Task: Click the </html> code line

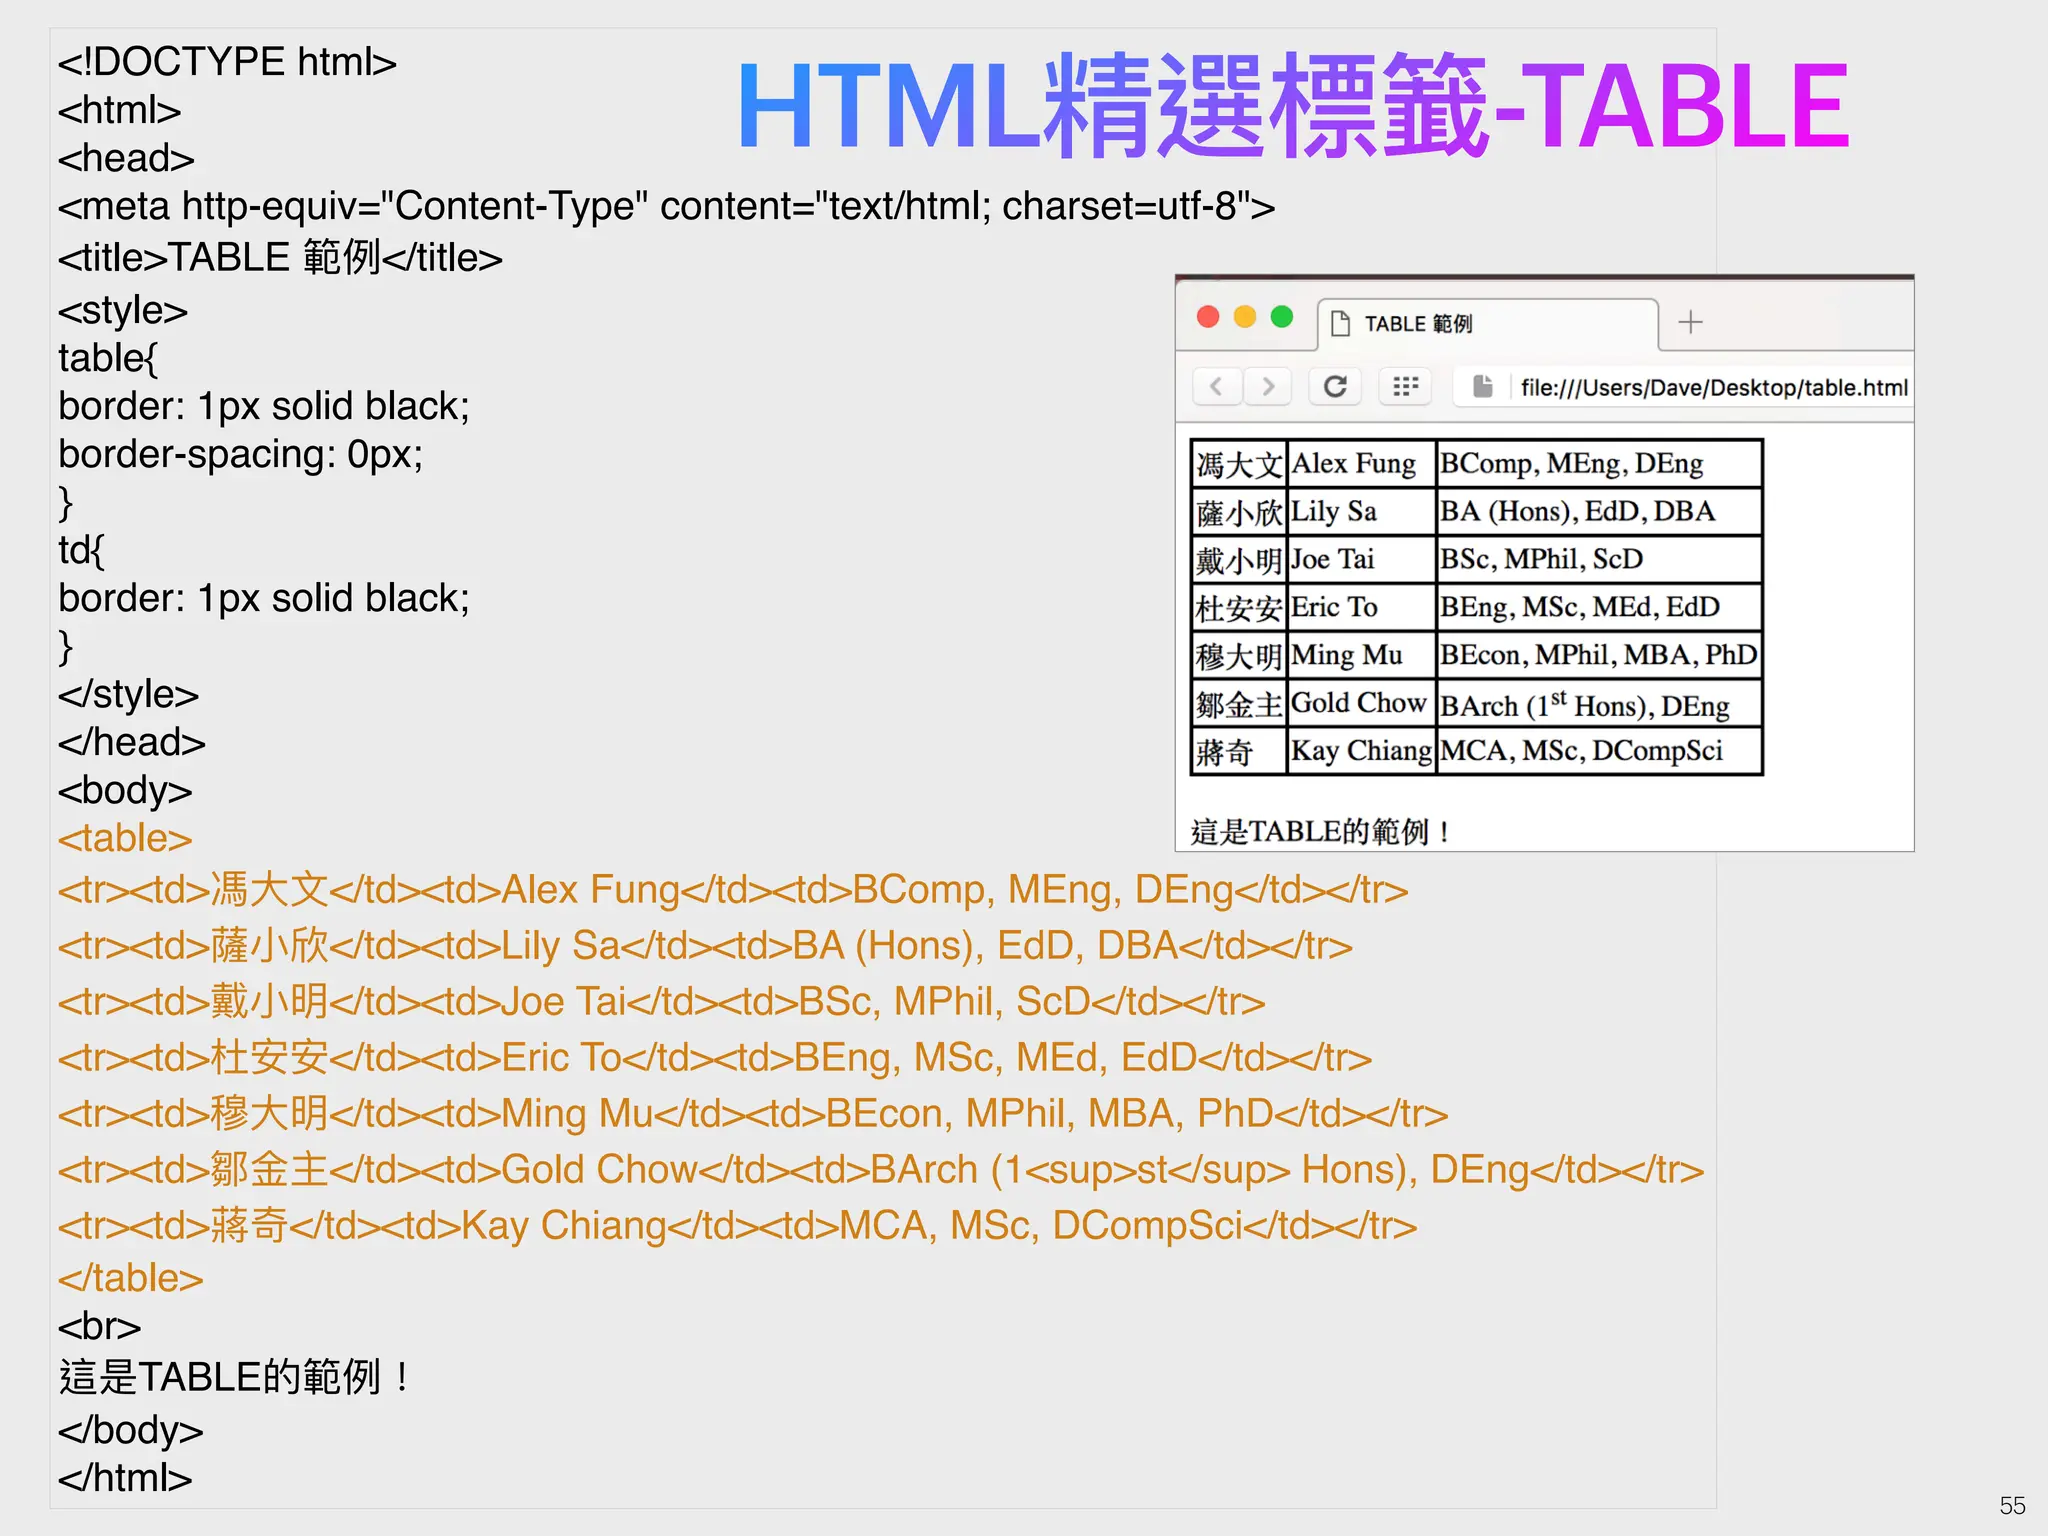Action: click(x=125, y=1478)
